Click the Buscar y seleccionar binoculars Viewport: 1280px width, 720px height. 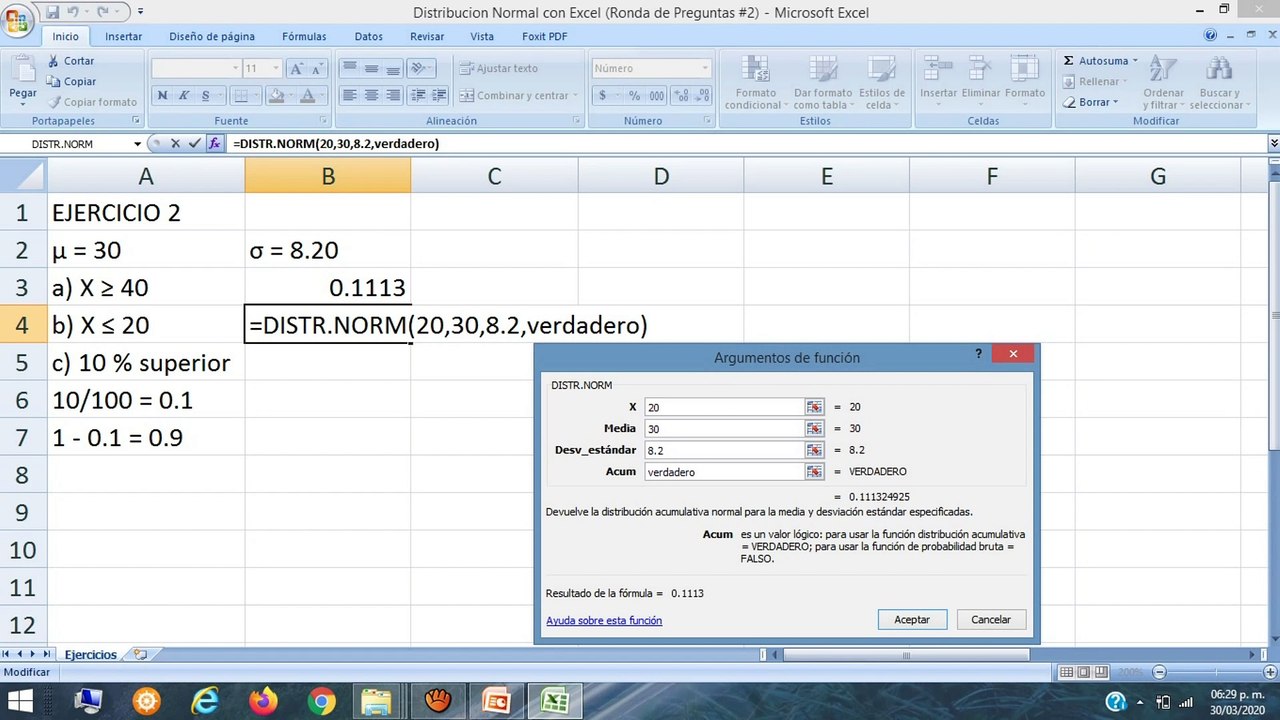[1218, 69]
